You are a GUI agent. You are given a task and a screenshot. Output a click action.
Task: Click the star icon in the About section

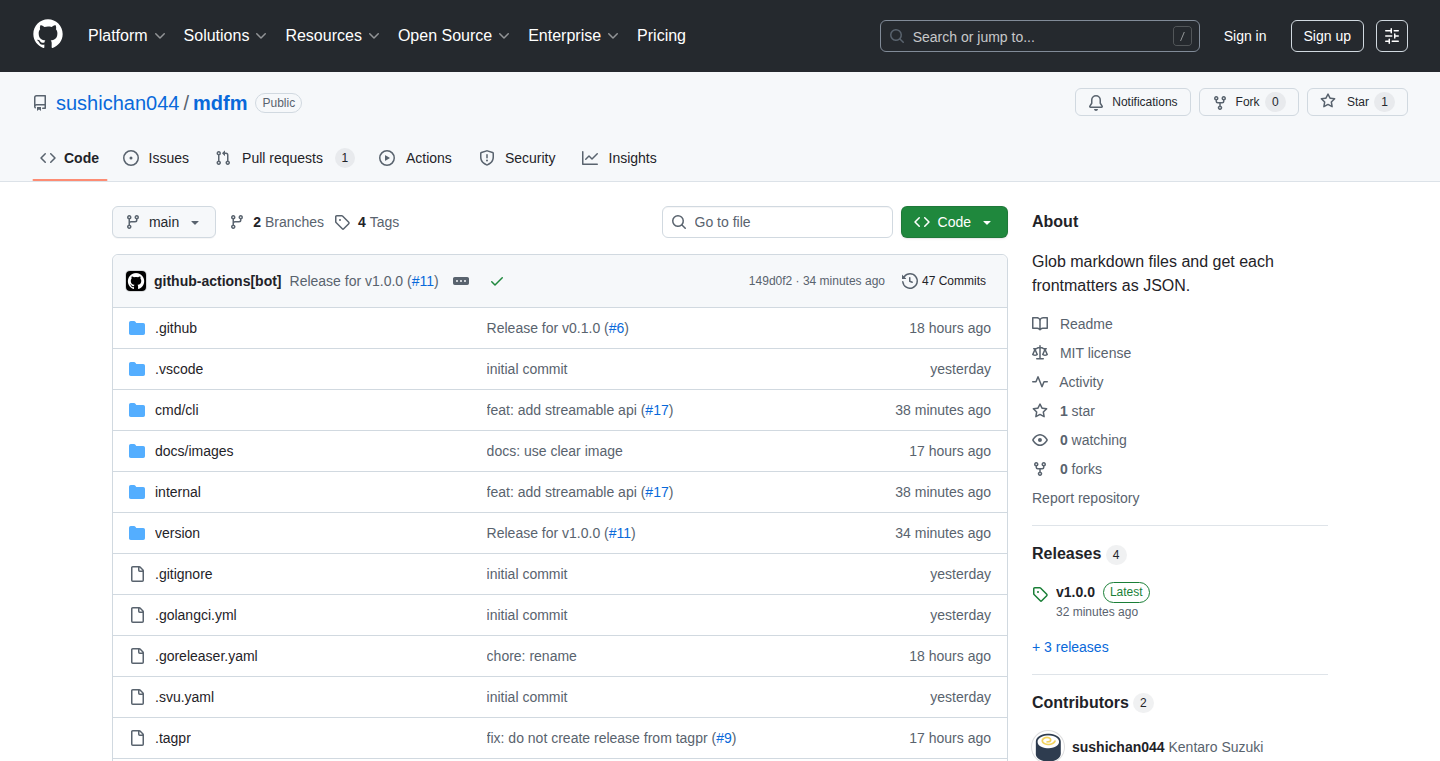[x=1040, y=411]
